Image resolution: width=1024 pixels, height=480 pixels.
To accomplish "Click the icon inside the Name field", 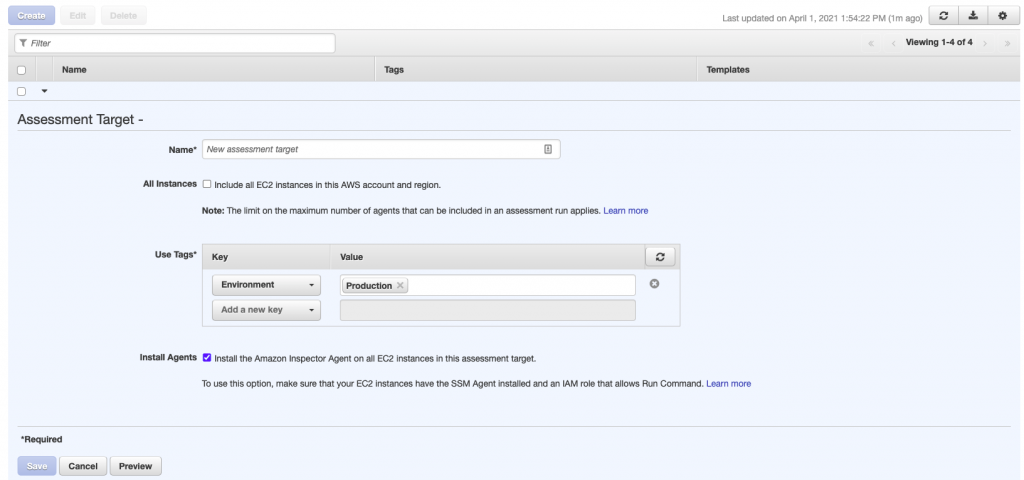I will pos(547,149).
